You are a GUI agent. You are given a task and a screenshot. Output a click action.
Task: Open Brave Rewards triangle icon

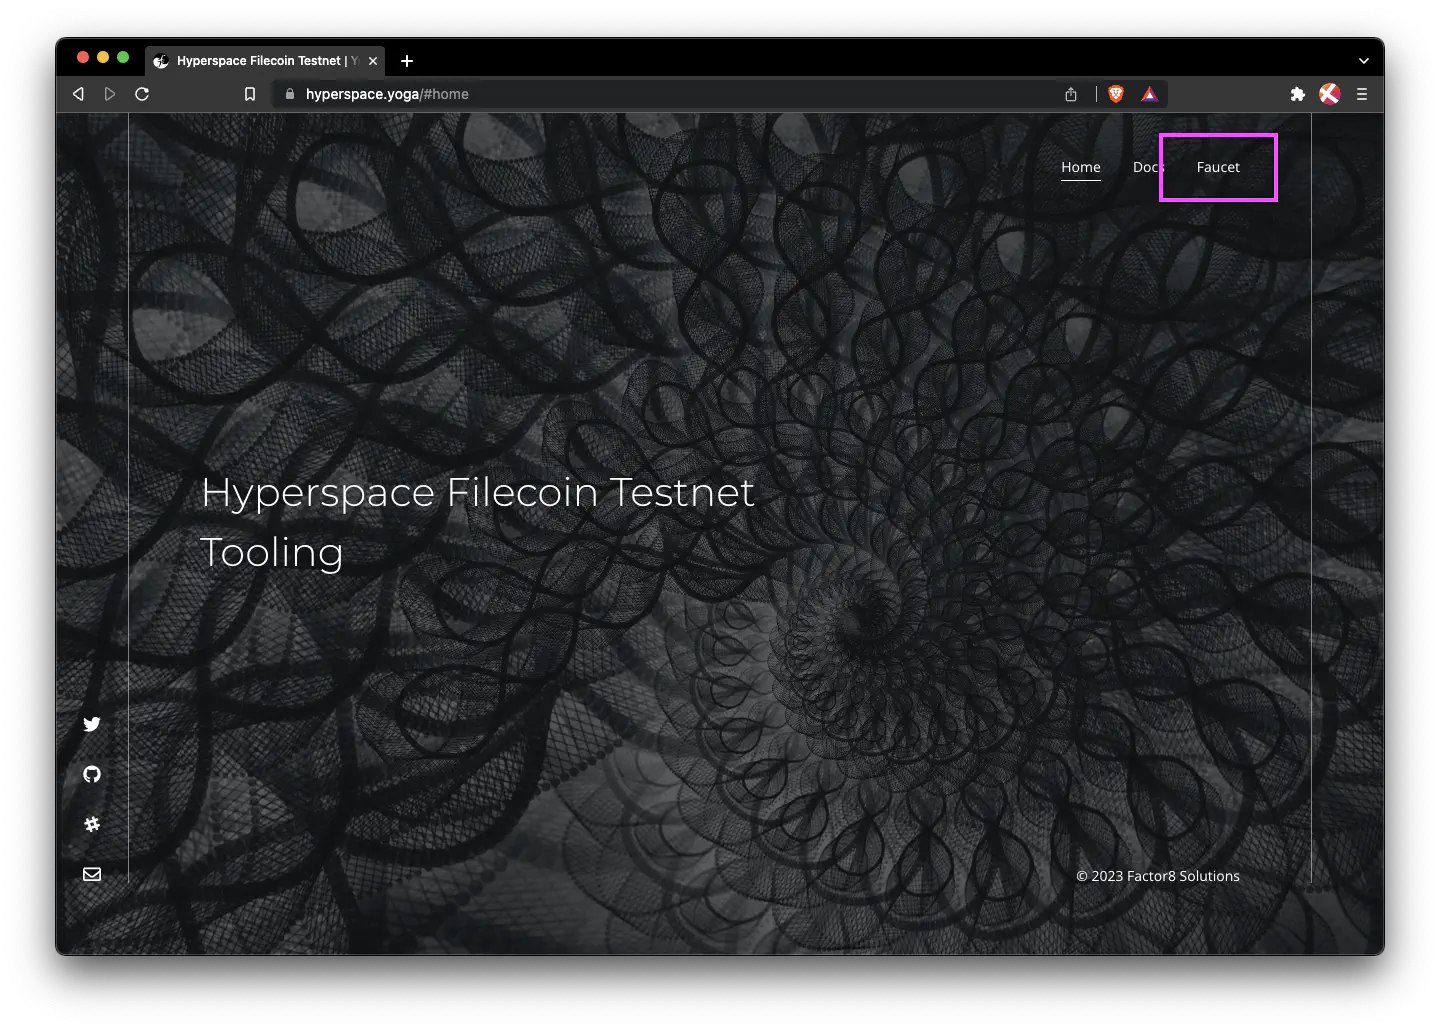(1150, 94)
